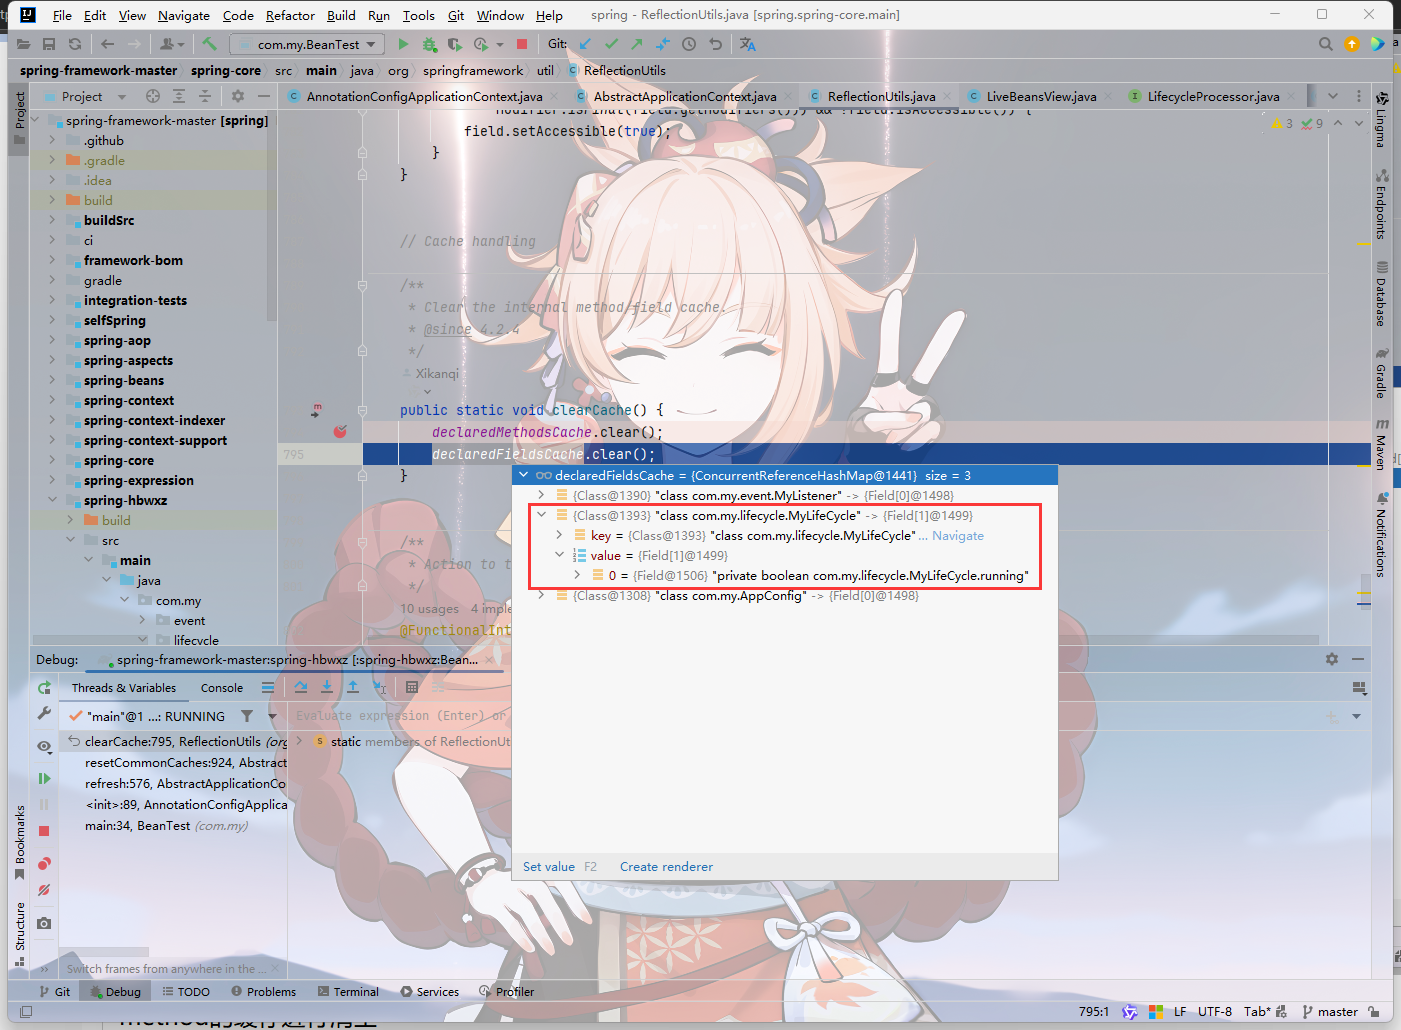The width and height of the screenshot is (1401, 1030).
Task: Click the Reload from disk sync icon
Action: pyautogui.click(x=75, y=44)
